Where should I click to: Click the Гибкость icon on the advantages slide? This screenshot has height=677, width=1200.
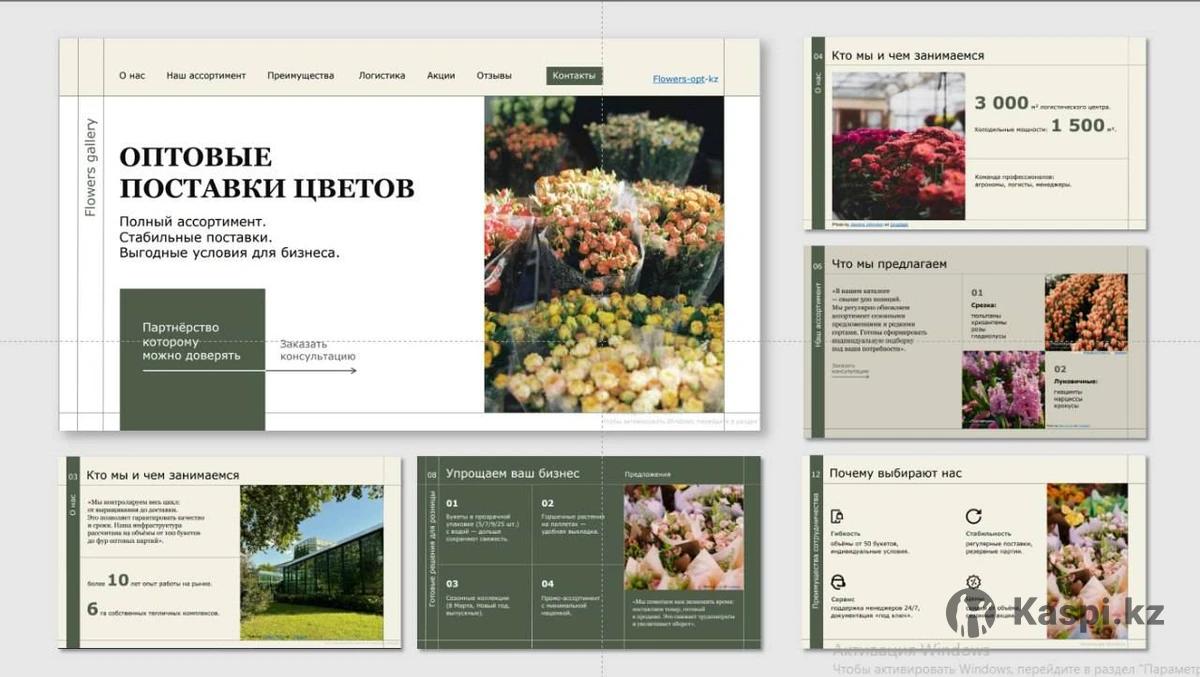pyautogui.click(x=837, y=516)
